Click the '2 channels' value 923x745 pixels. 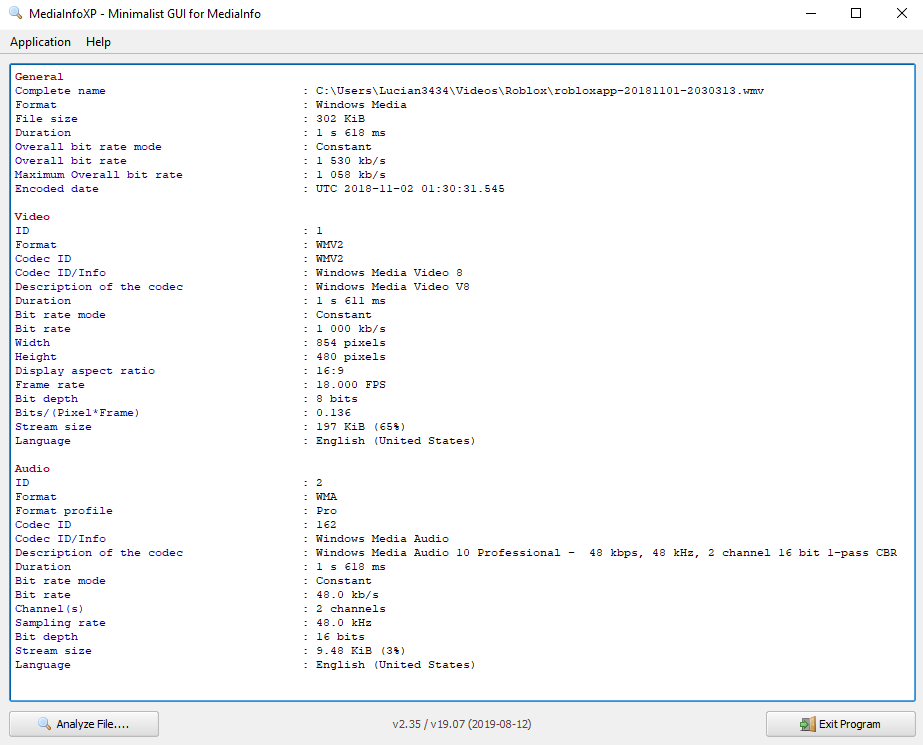tap(351, 609)
